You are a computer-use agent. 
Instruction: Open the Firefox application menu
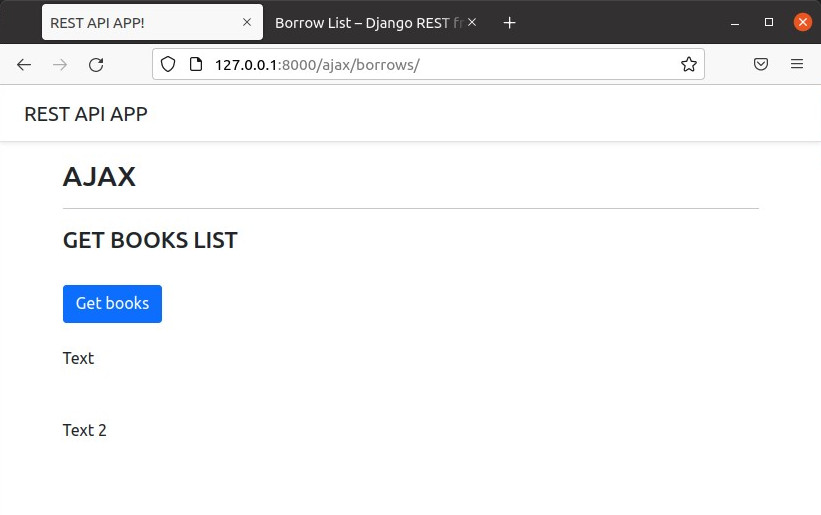[x=797, y=64]
